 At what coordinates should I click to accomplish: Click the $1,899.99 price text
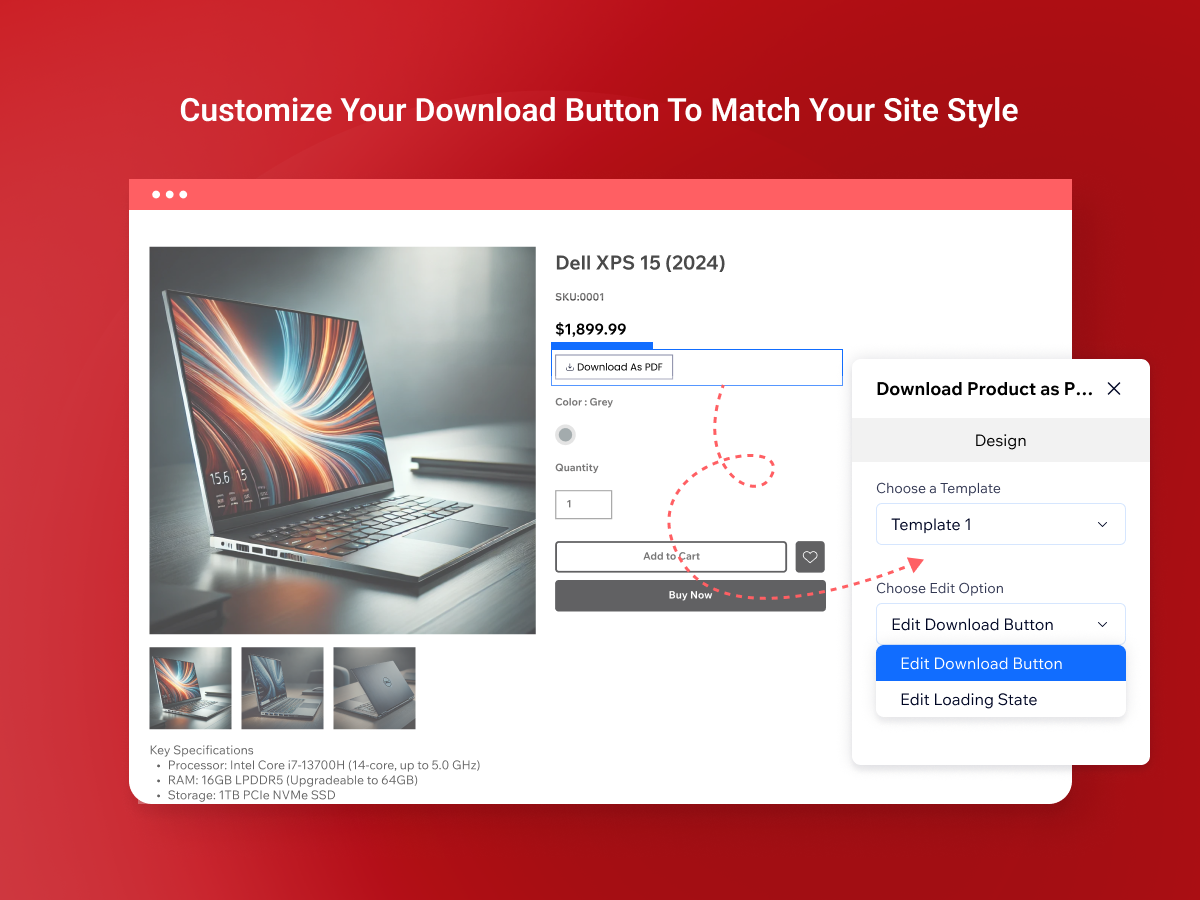pos(591,329)
